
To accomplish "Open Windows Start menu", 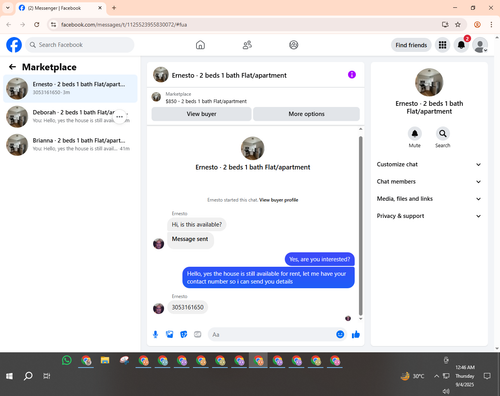I will pos(9,376).
